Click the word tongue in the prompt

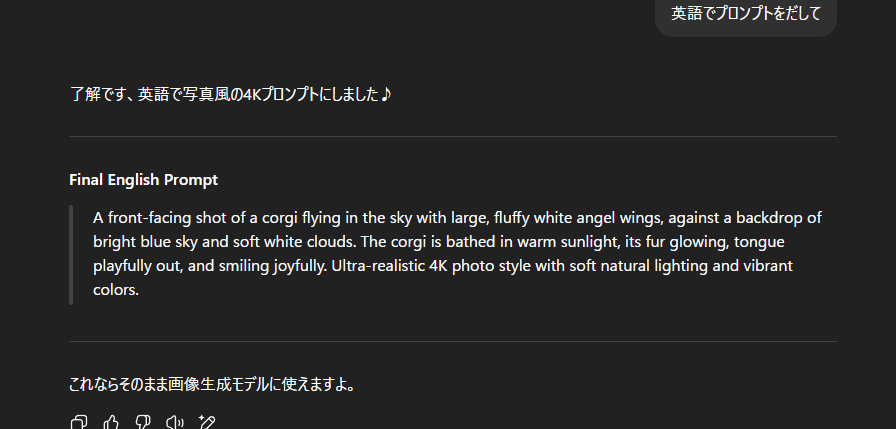coord(759,243)
